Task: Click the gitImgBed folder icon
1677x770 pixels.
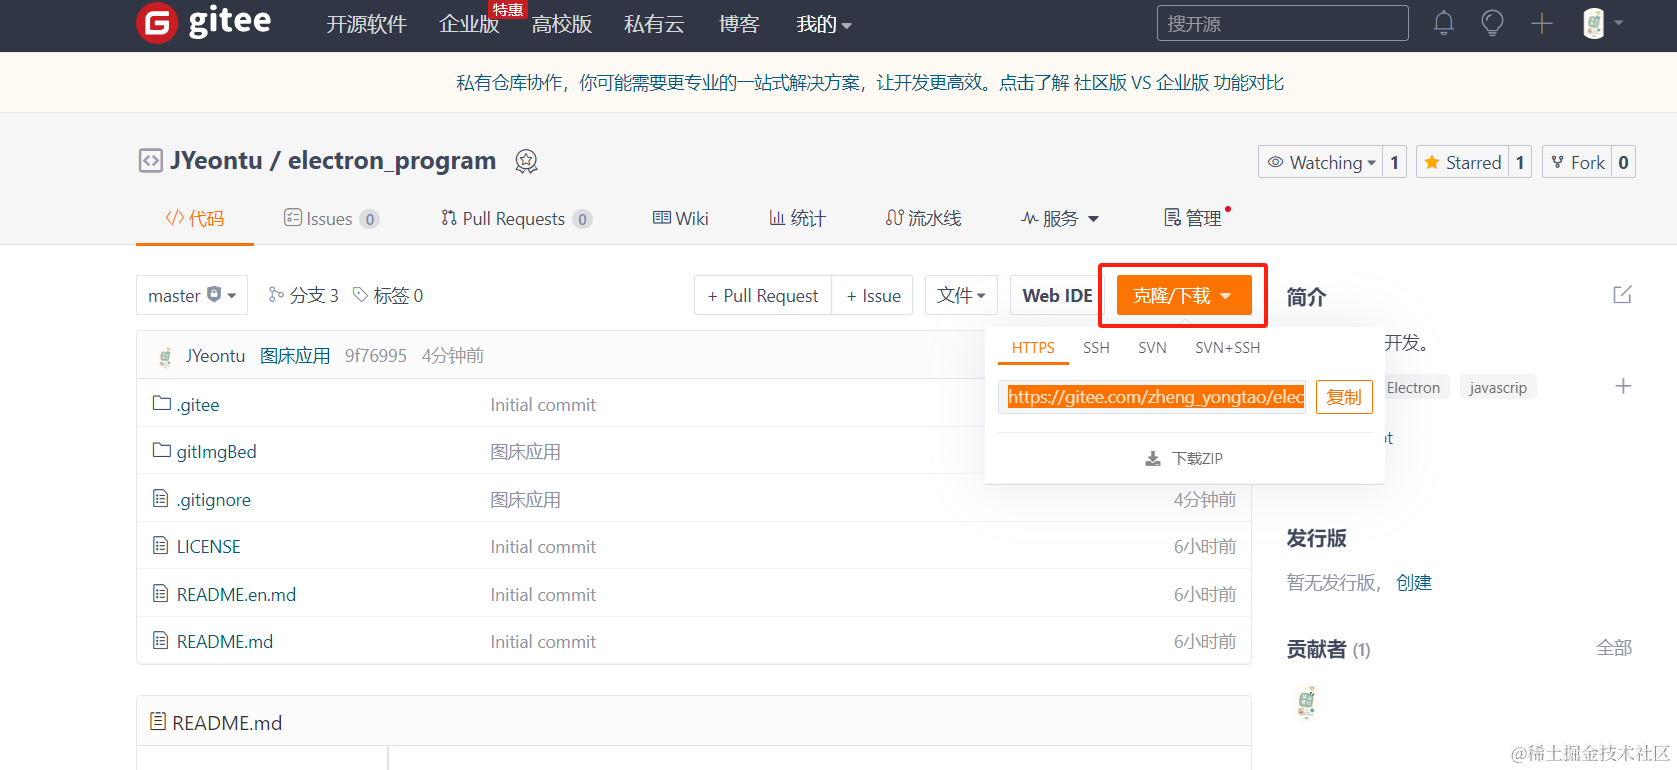Action: click(x=161, y=450)
